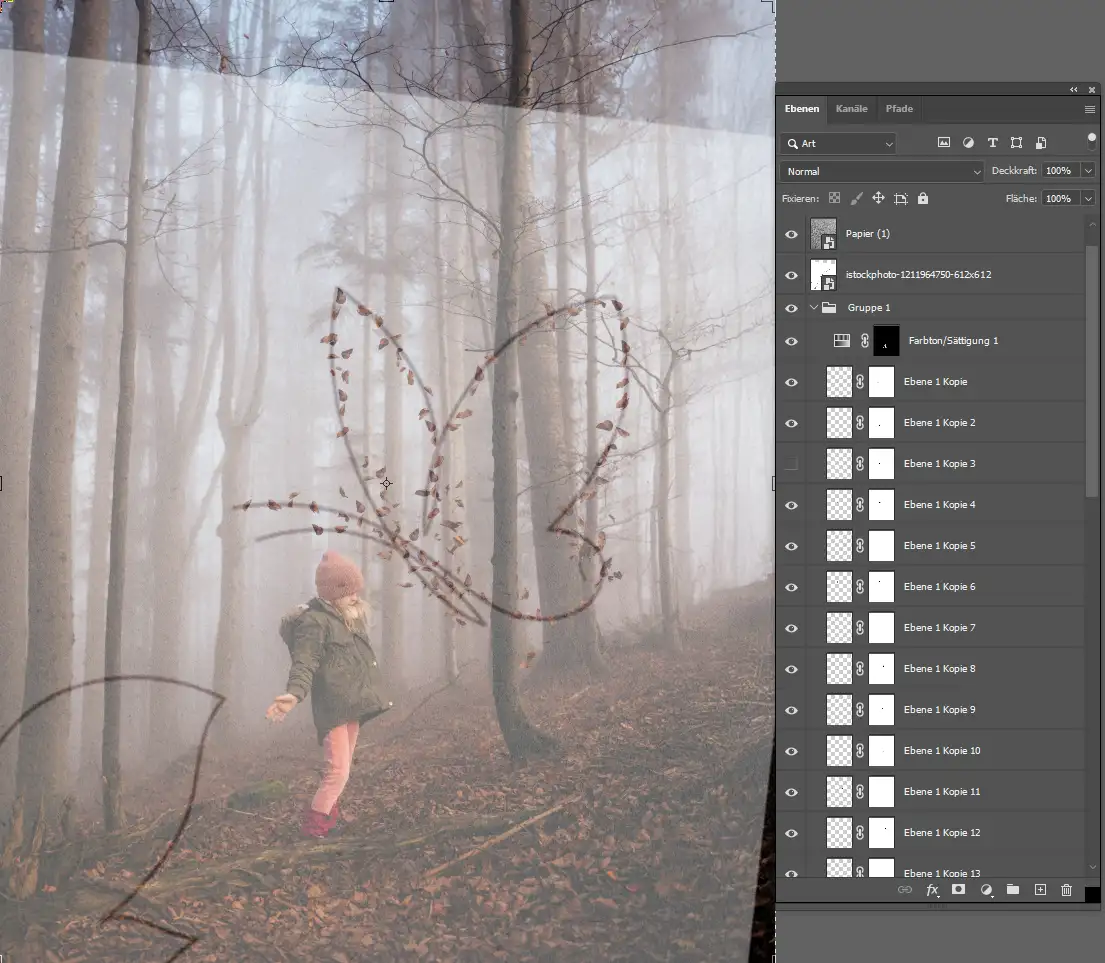The image size is (1105, 963).
Task: Hide the Papier (1) layer
Action: point(791,234)
